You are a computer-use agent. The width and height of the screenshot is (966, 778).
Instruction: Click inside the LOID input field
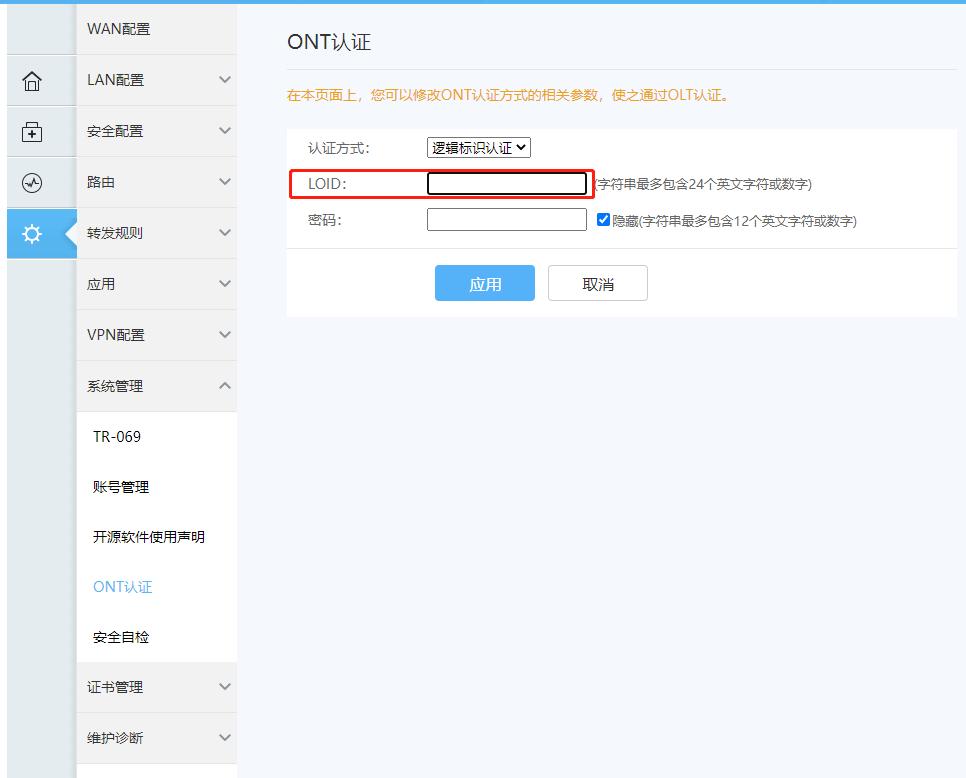(x=506, y=183)
